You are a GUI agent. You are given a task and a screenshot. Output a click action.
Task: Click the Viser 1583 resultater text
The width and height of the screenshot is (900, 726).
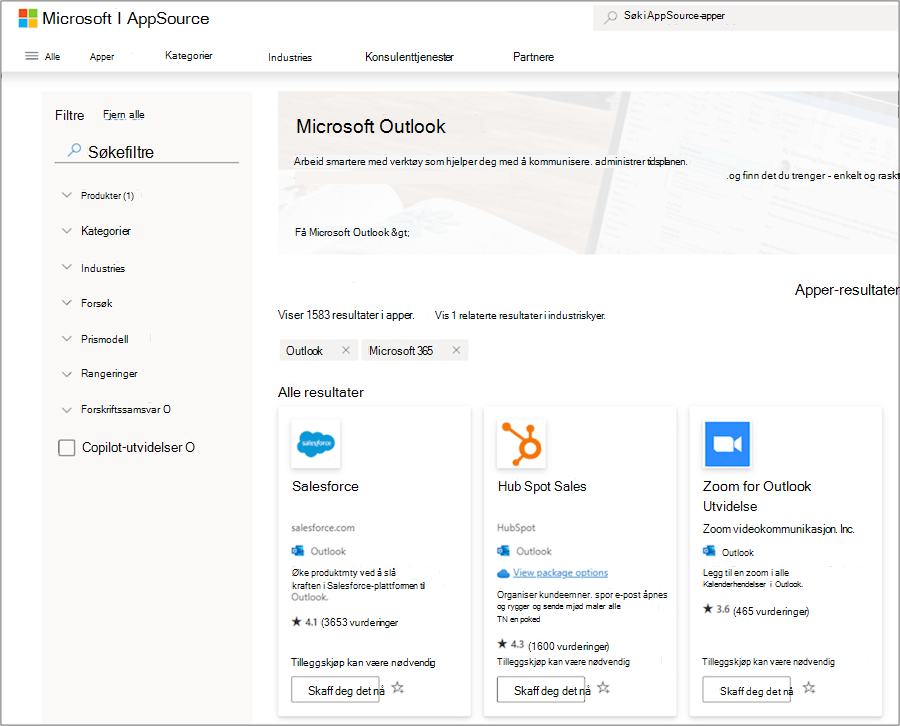tap(346, 315)
